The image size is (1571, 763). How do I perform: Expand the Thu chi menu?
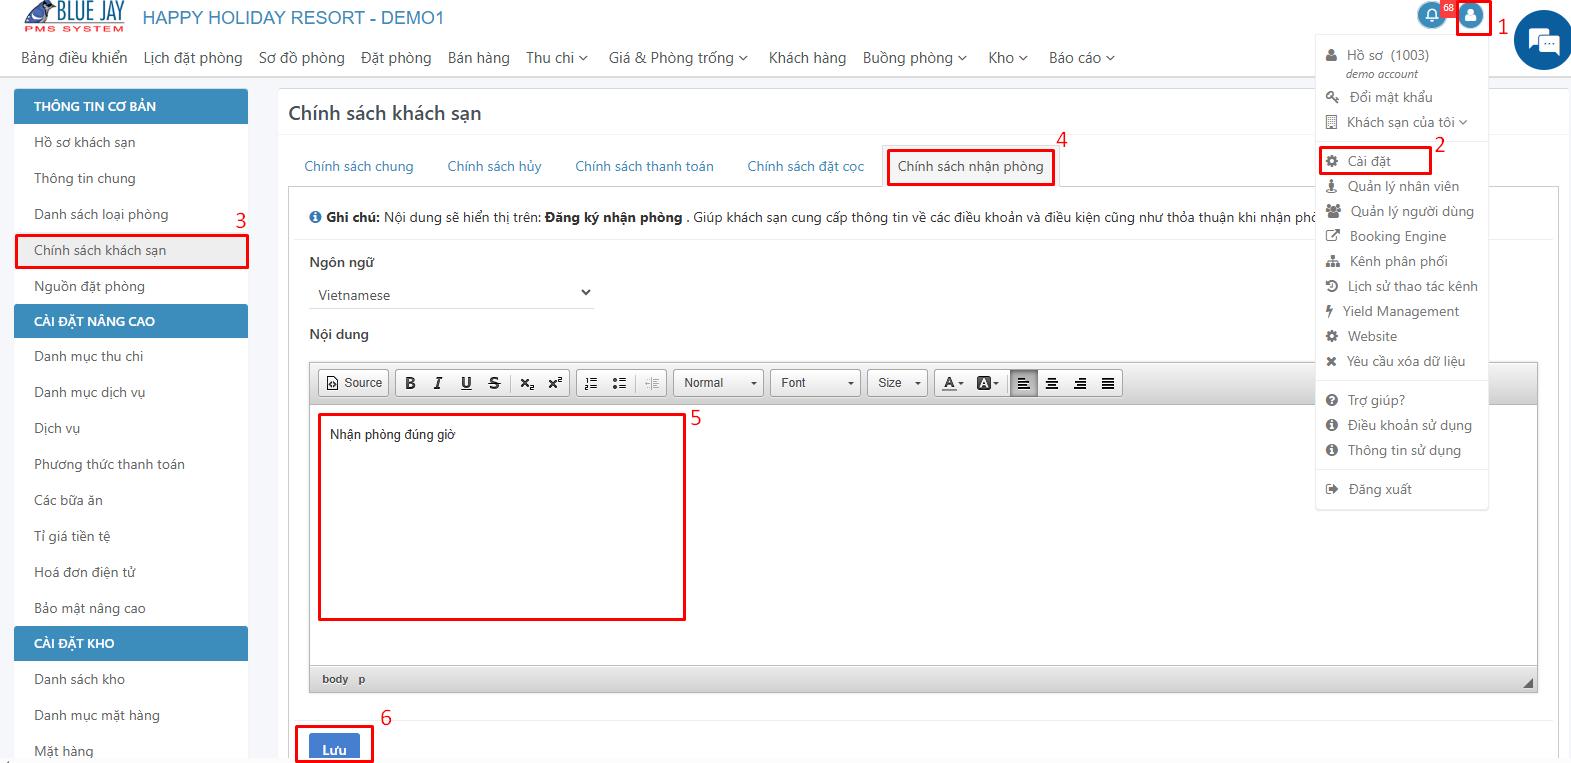[557, 58]
